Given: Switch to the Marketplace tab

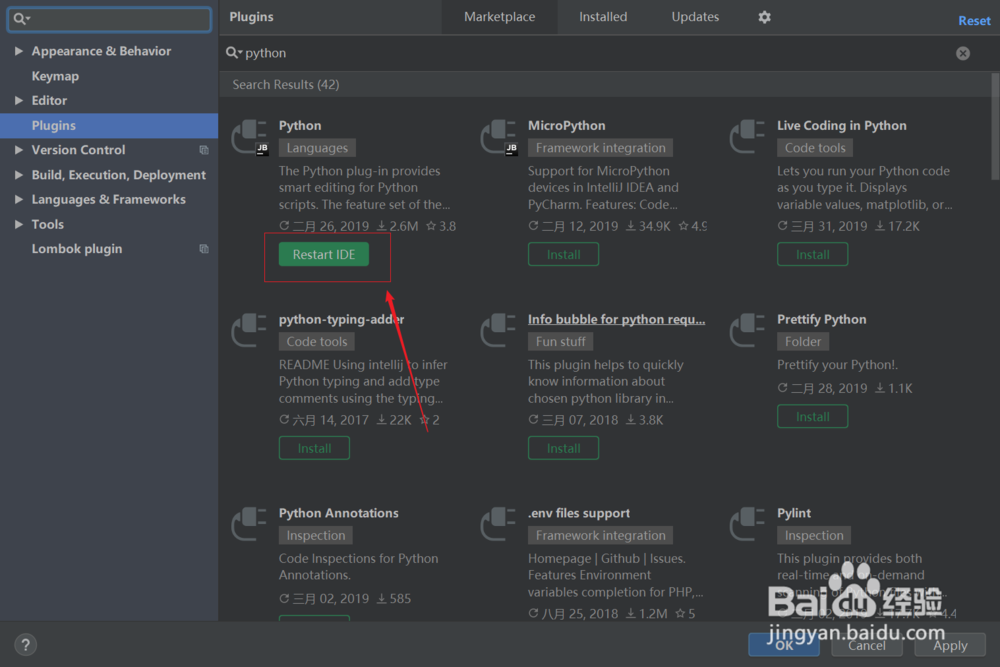Looking at the screenshot, I should [499, 17].
